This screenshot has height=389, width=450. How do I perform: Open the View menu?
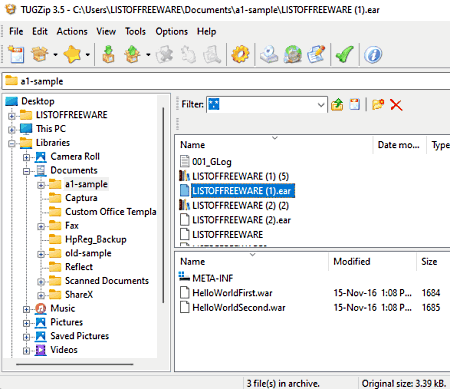tap(106, 31)
